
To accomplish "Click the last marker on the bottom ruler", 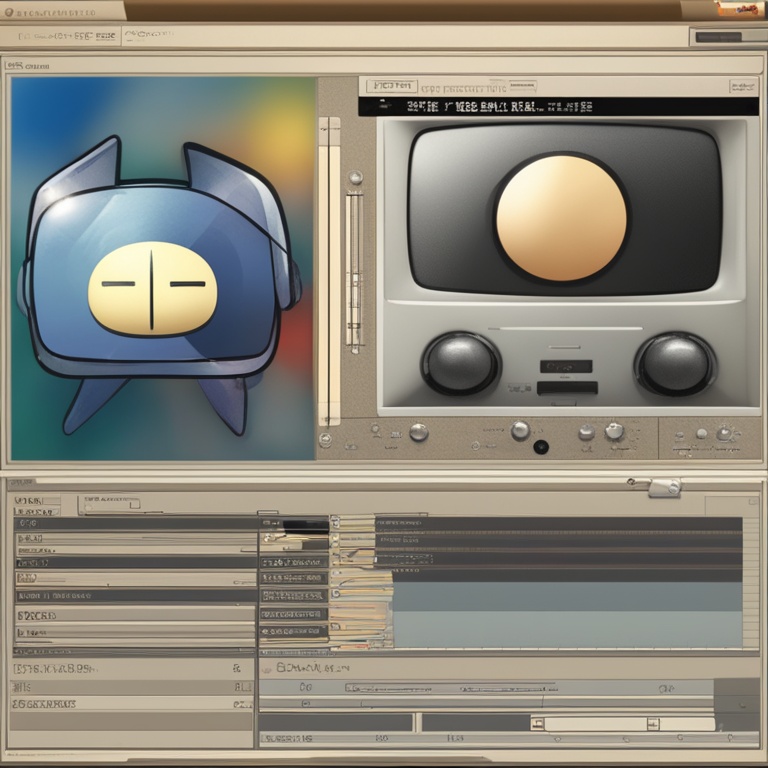I will (x=730, y=737).
